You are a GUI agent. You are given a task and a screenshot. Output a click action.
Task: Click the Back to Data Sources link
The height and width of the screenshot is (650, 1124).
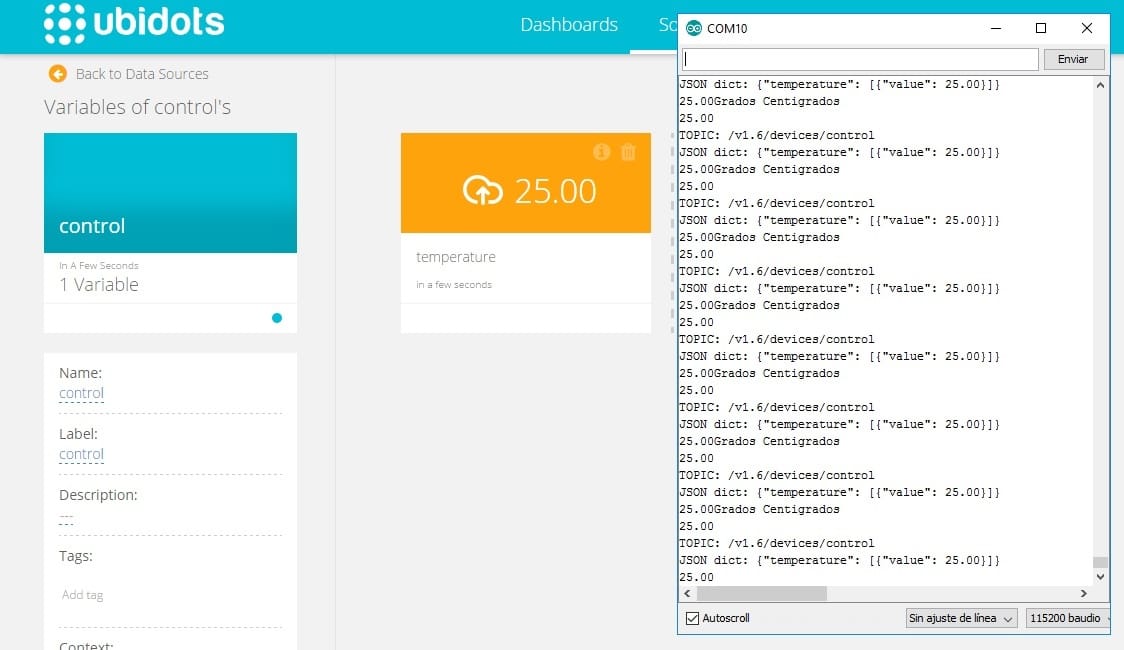click(142, 74)
